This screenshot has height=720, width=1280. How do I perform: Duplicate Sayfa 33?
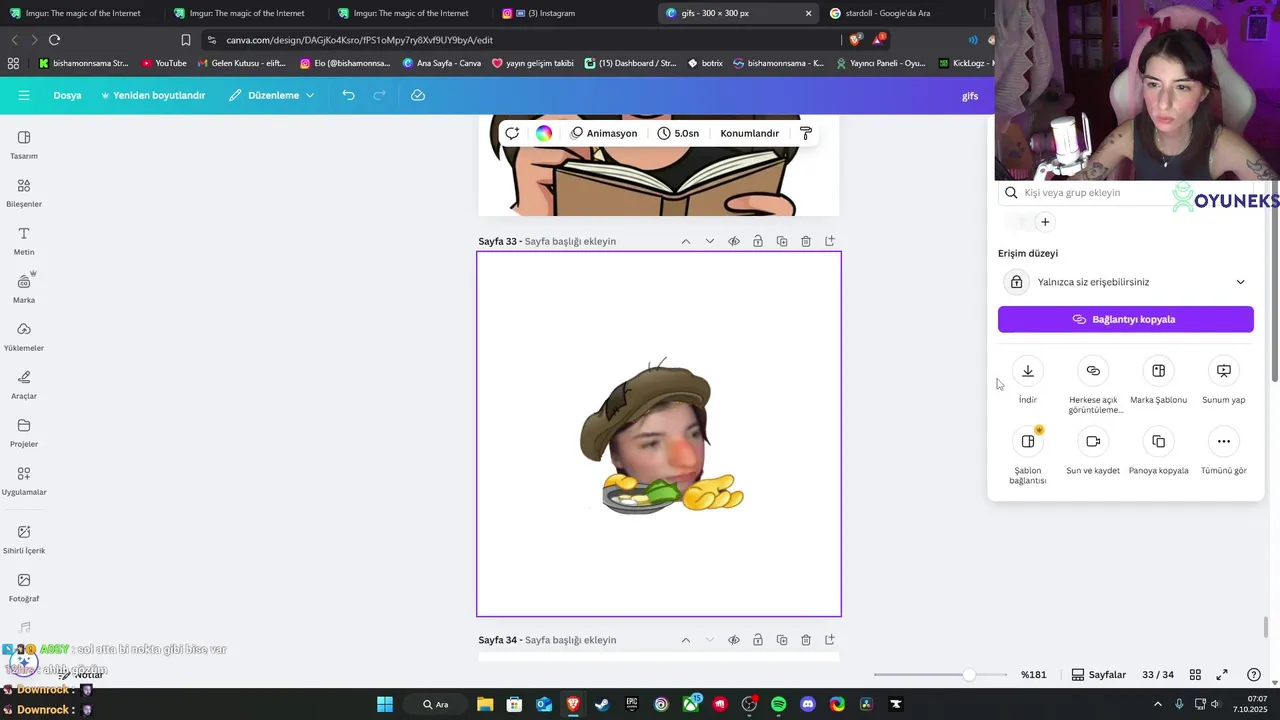(782, 241)
